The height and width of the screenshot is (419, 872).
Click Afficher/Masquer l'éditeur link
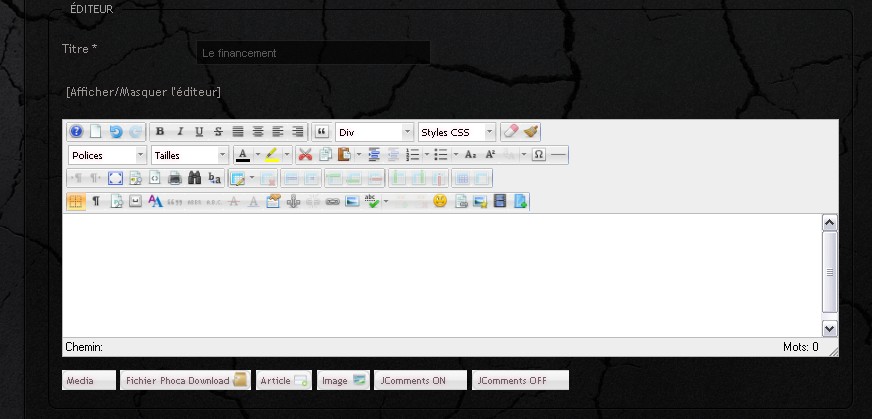[x=143, y=92]
